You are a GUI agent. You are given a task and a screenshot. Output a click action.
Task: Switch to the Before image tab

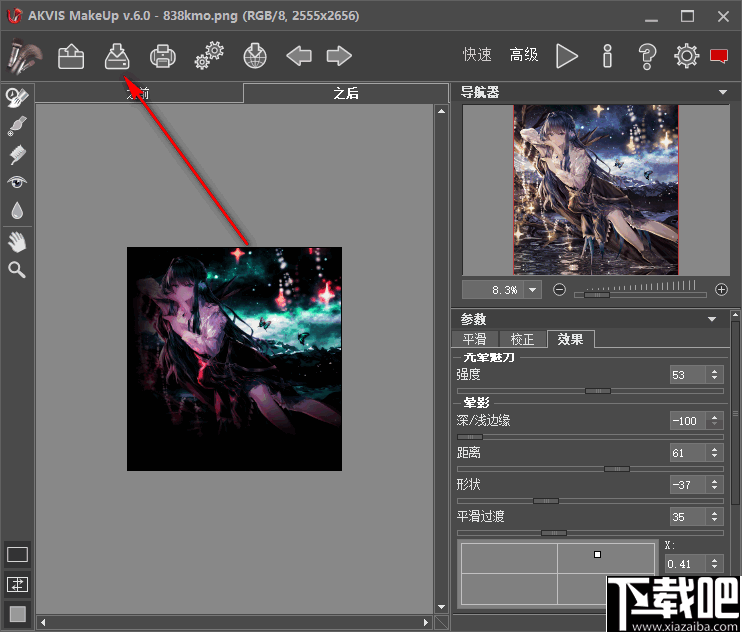[139, 93]
